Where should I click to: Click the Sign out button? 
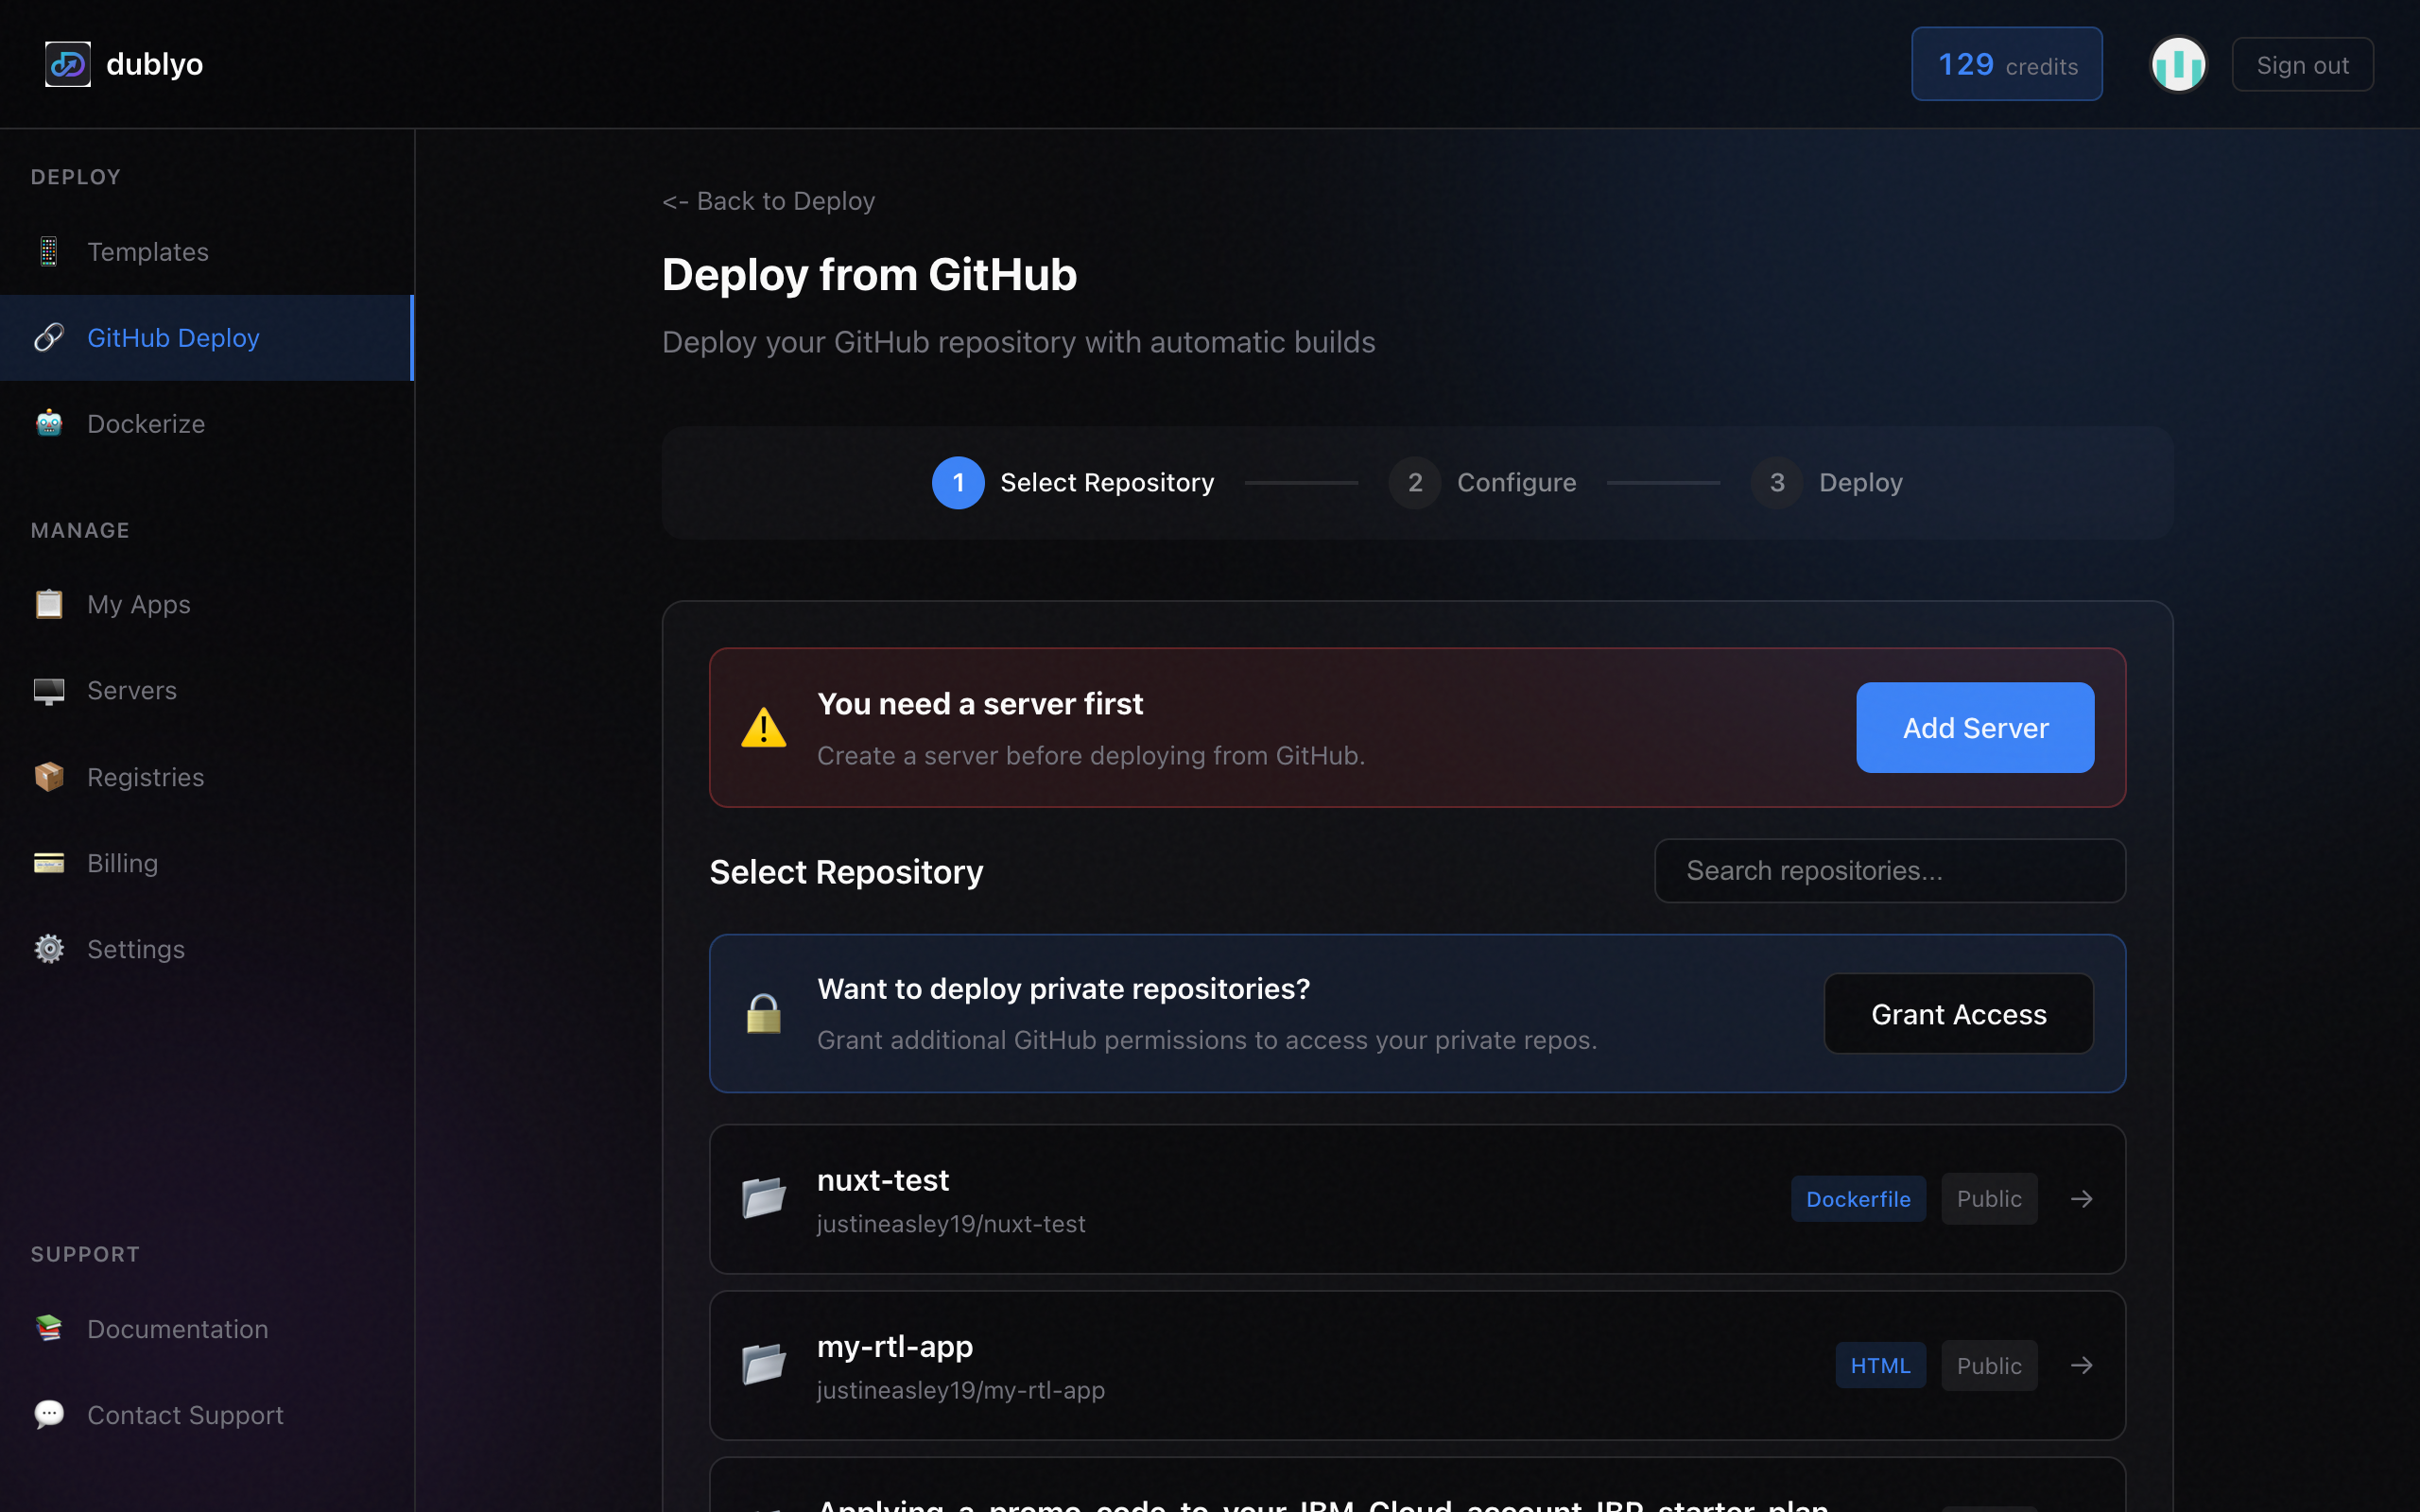[x=2301, y=65]
